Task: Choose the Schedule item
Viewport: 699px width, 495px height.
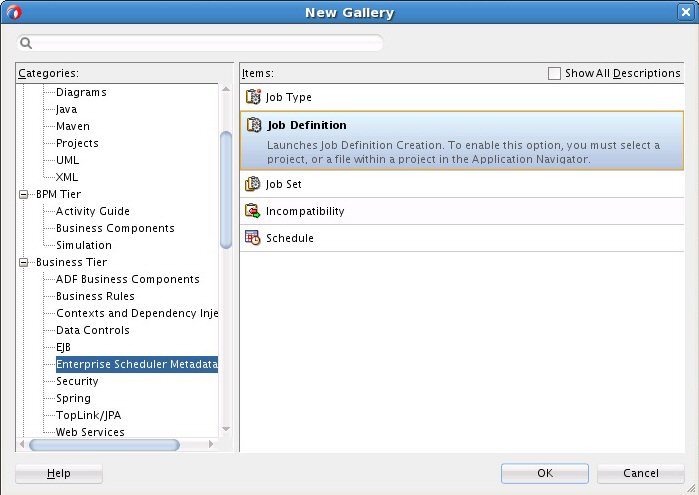Action: point(462,238)
